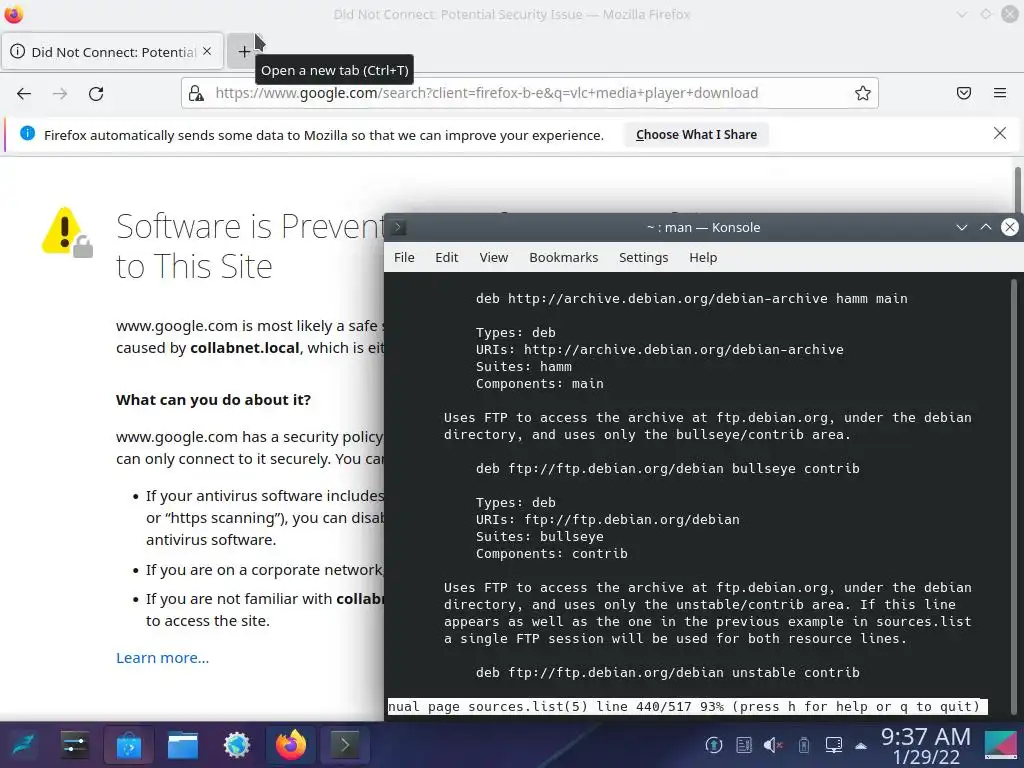This screenshot has height=768, width=1024.
Task: Open the Firefox hamburger menu
Action: 1000,93
